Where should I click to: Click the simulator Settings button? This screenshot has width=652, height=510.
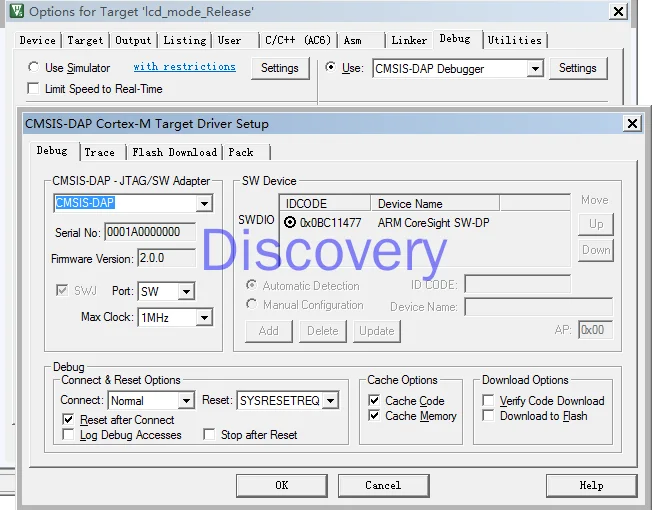click(x=280, y=68)
